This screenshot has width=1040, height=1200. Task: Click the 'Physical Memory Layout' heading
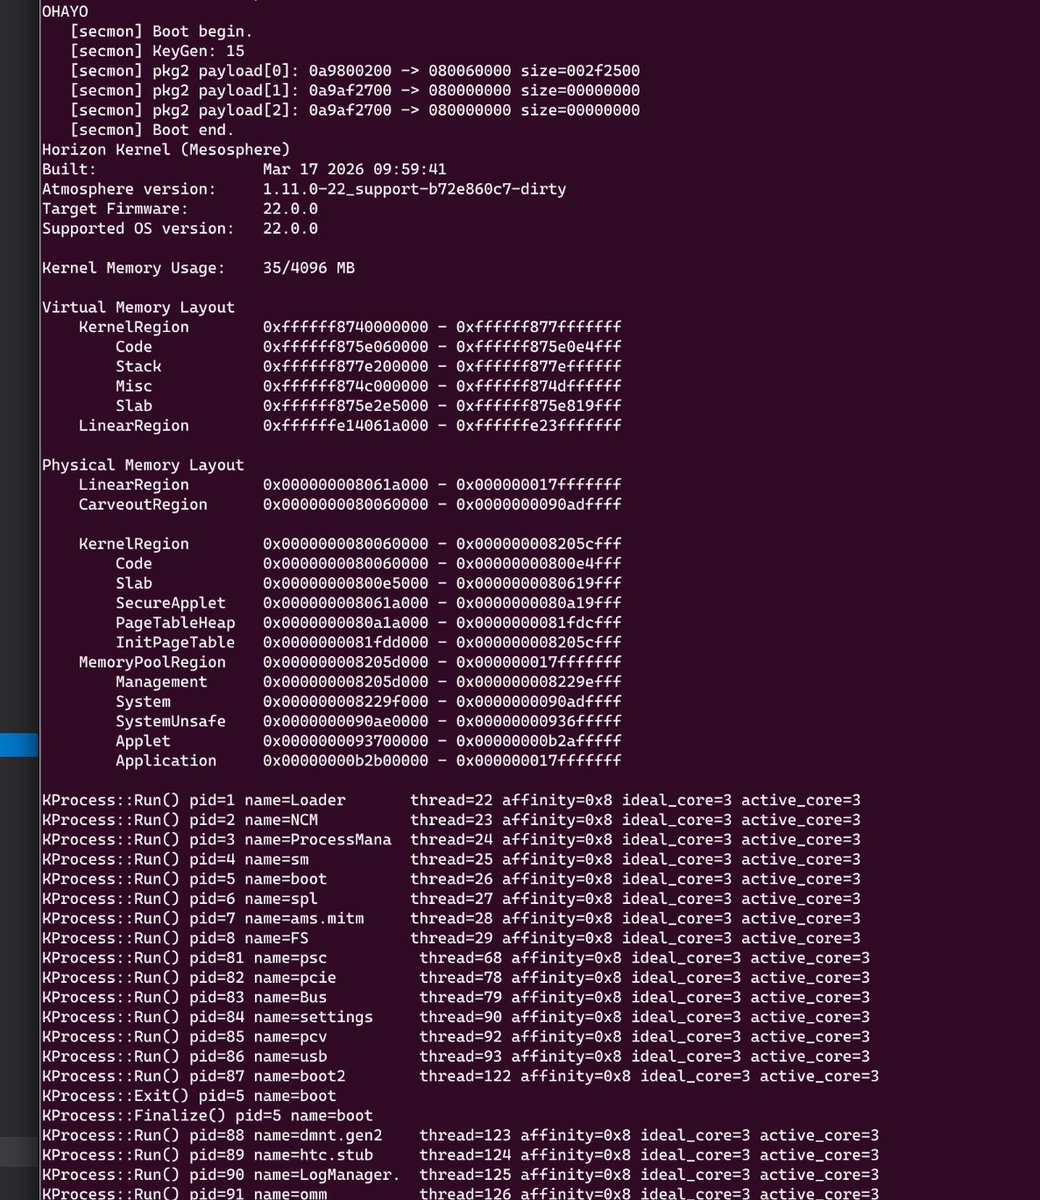[143, 465]
